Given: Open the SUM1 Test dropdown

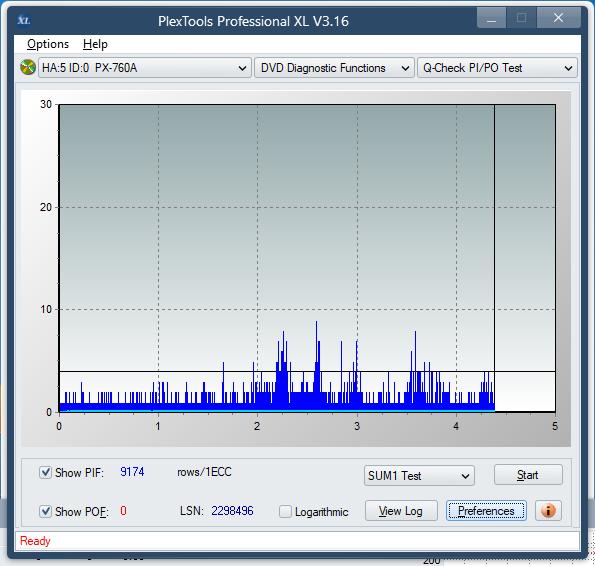Looking at the screenshot, I should (419, 475).
